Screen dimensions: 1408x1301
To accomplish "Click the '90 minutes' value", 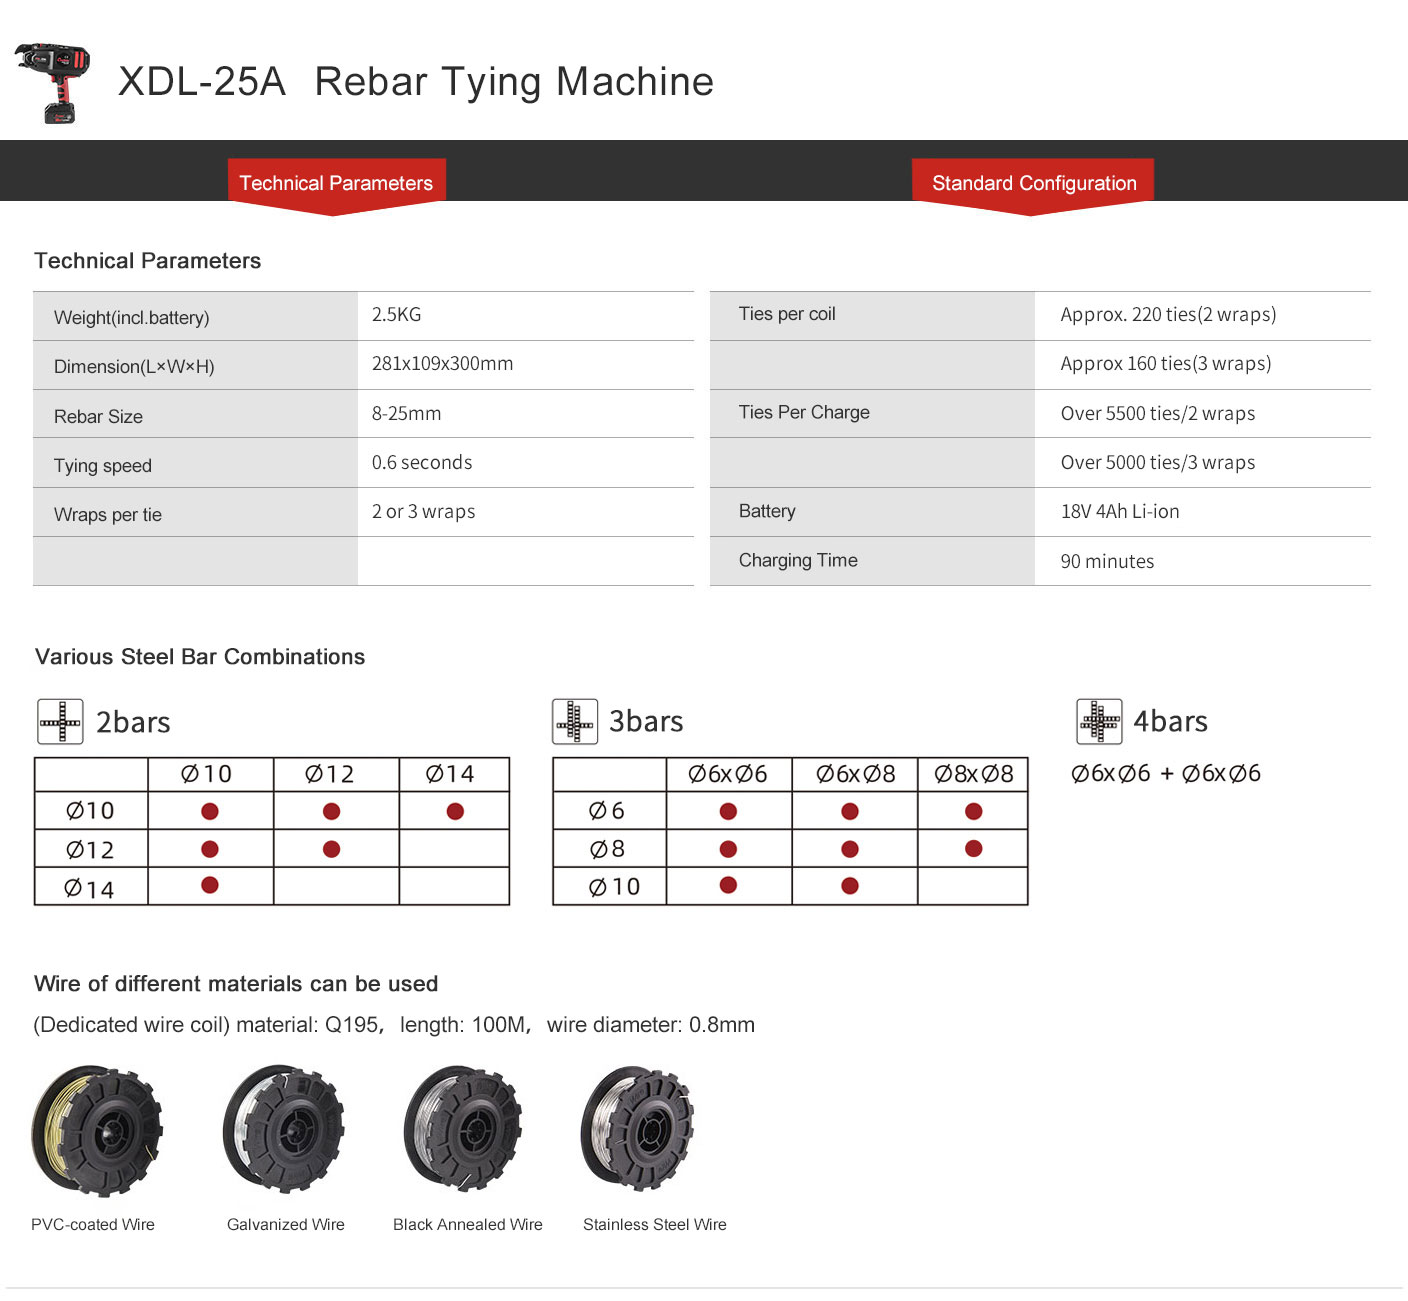I will (x=1107, y=562).
